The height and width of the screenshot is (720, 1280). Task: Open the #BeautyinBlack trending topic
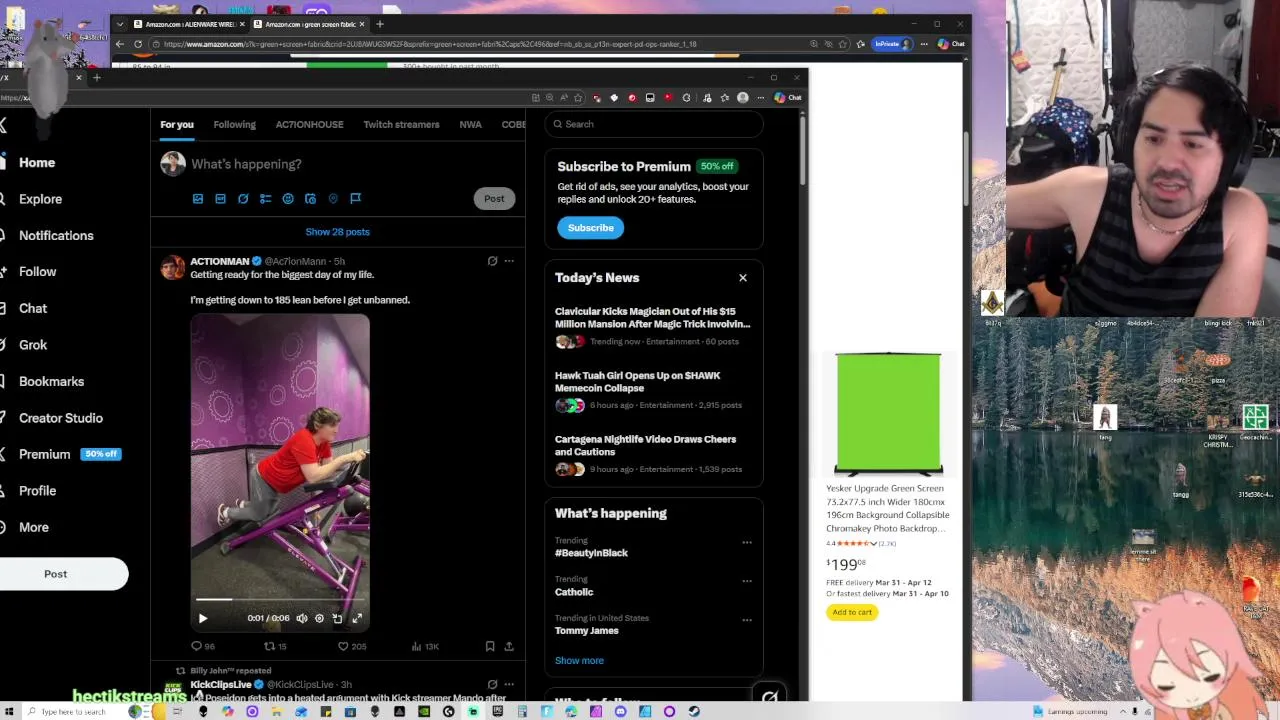tap(591, 553)
